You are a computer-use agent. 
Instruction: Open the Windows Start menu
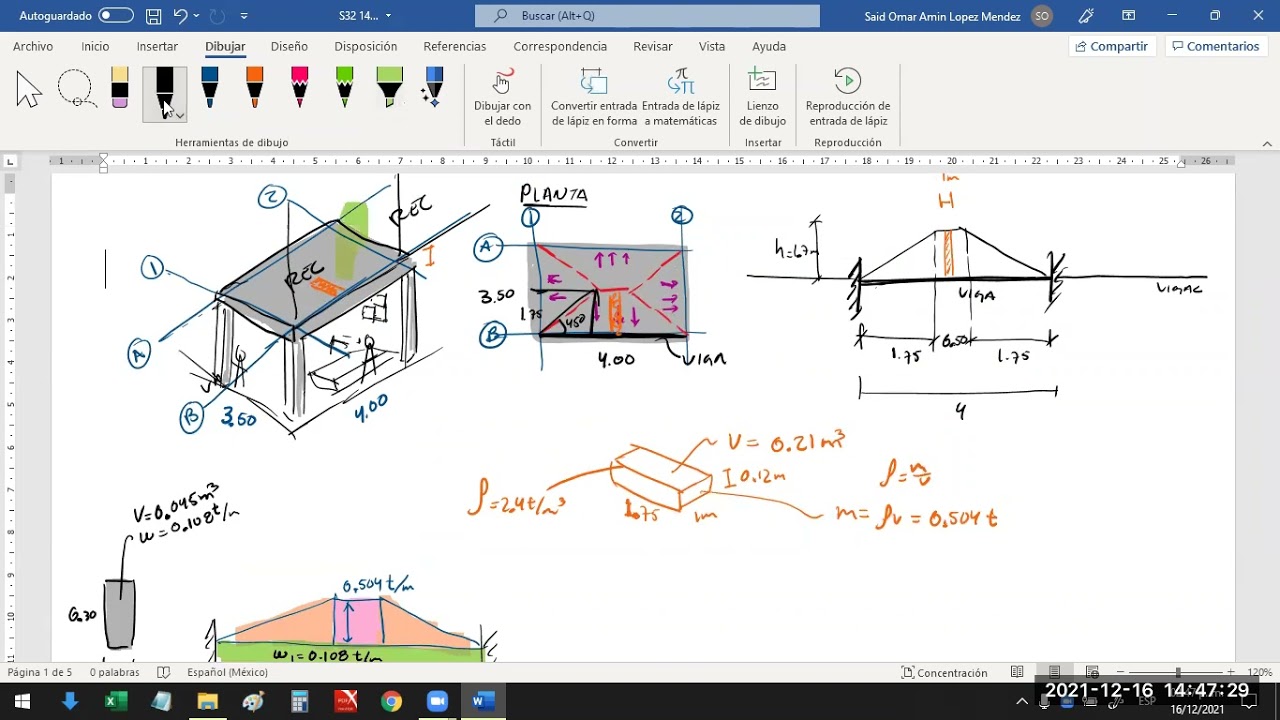pyautogui.click(x=22, y=701)
